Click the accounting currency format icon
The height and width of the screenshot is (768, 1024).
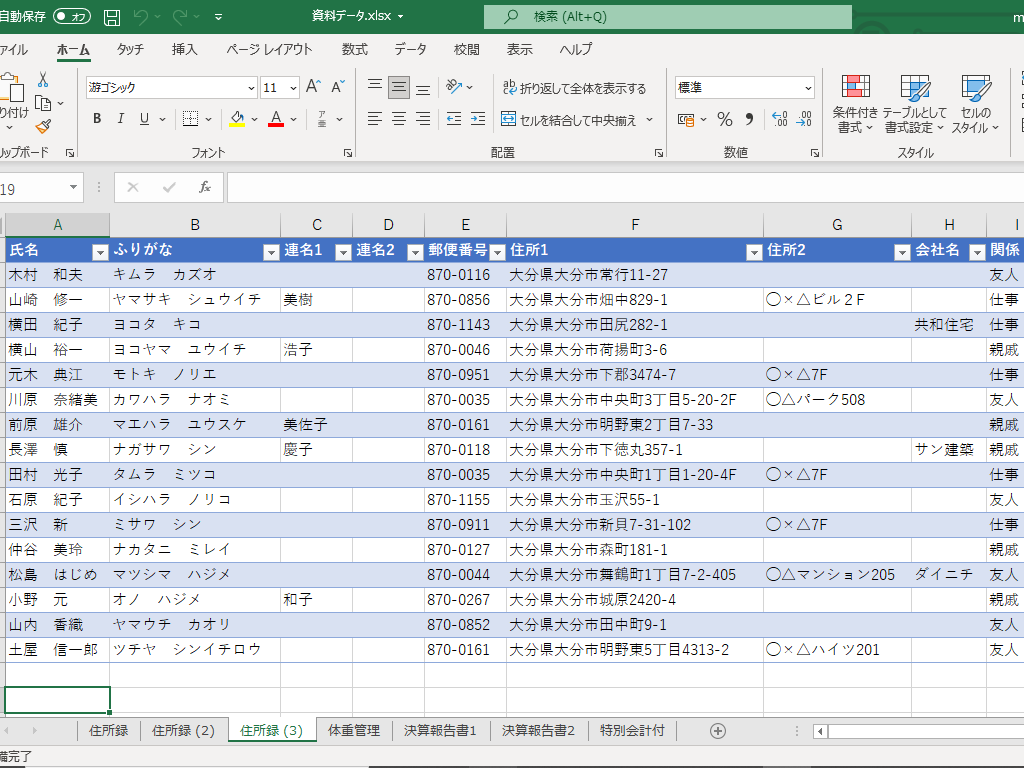click(x=686, y=120)
